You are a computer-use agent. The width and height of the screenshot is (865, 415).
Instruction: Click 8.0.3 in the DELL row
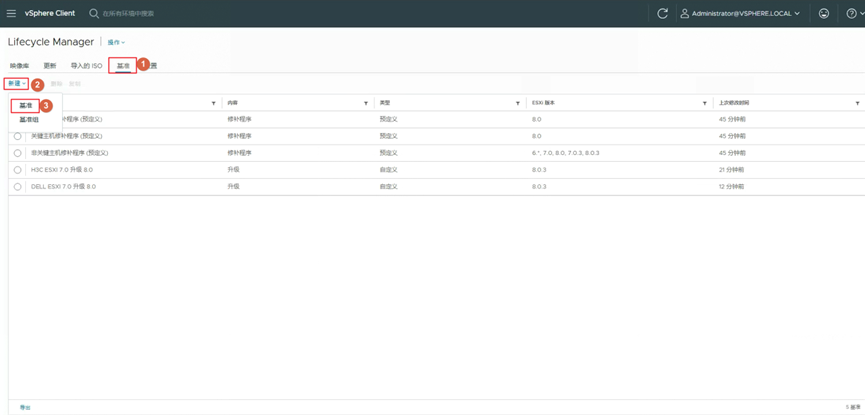tap(539, 187)
